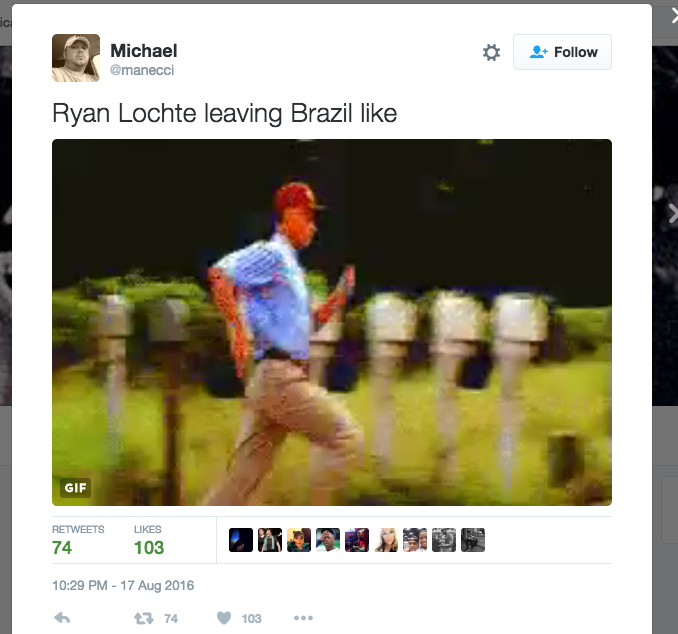Open Michael's profile picture
Viewport: 678px width, 634px height.
[x=76, y=58]
